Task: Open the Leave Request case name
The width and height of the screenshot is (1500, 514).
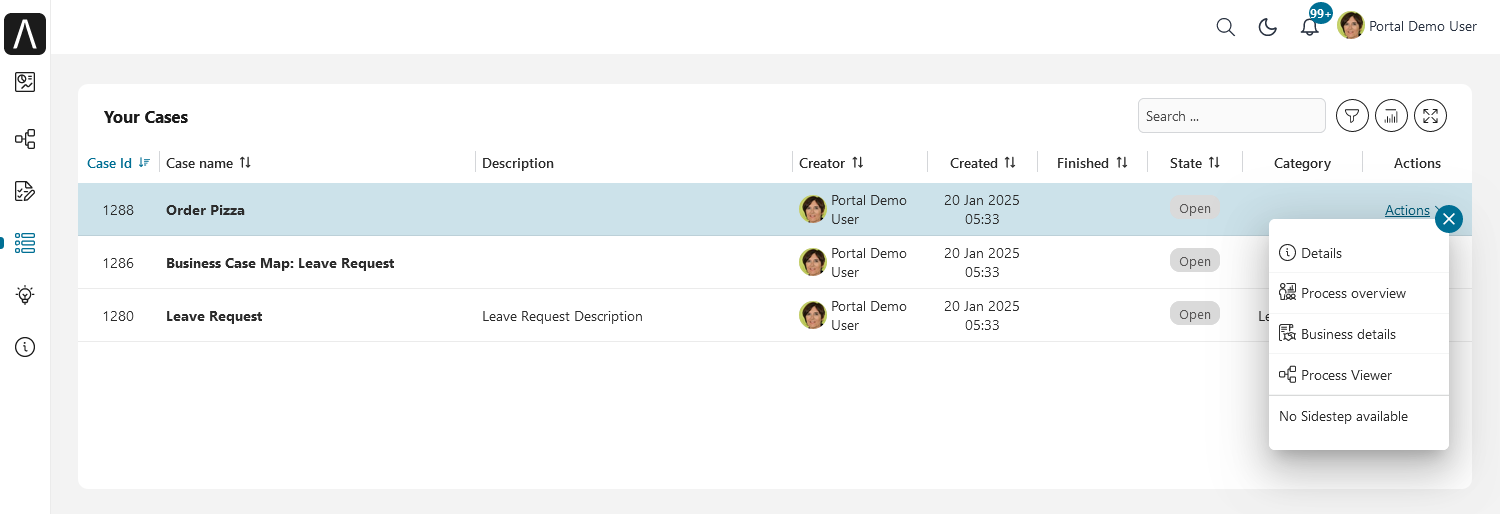Action: tap(214, 316)
